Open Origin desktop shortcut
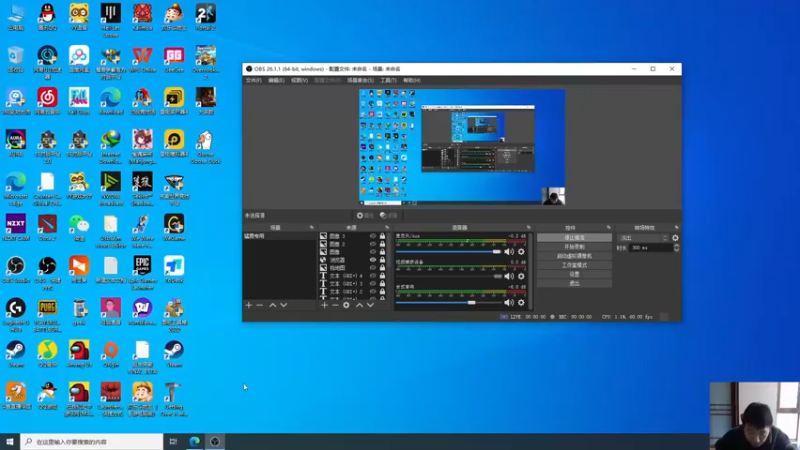 tap(111, 354)
